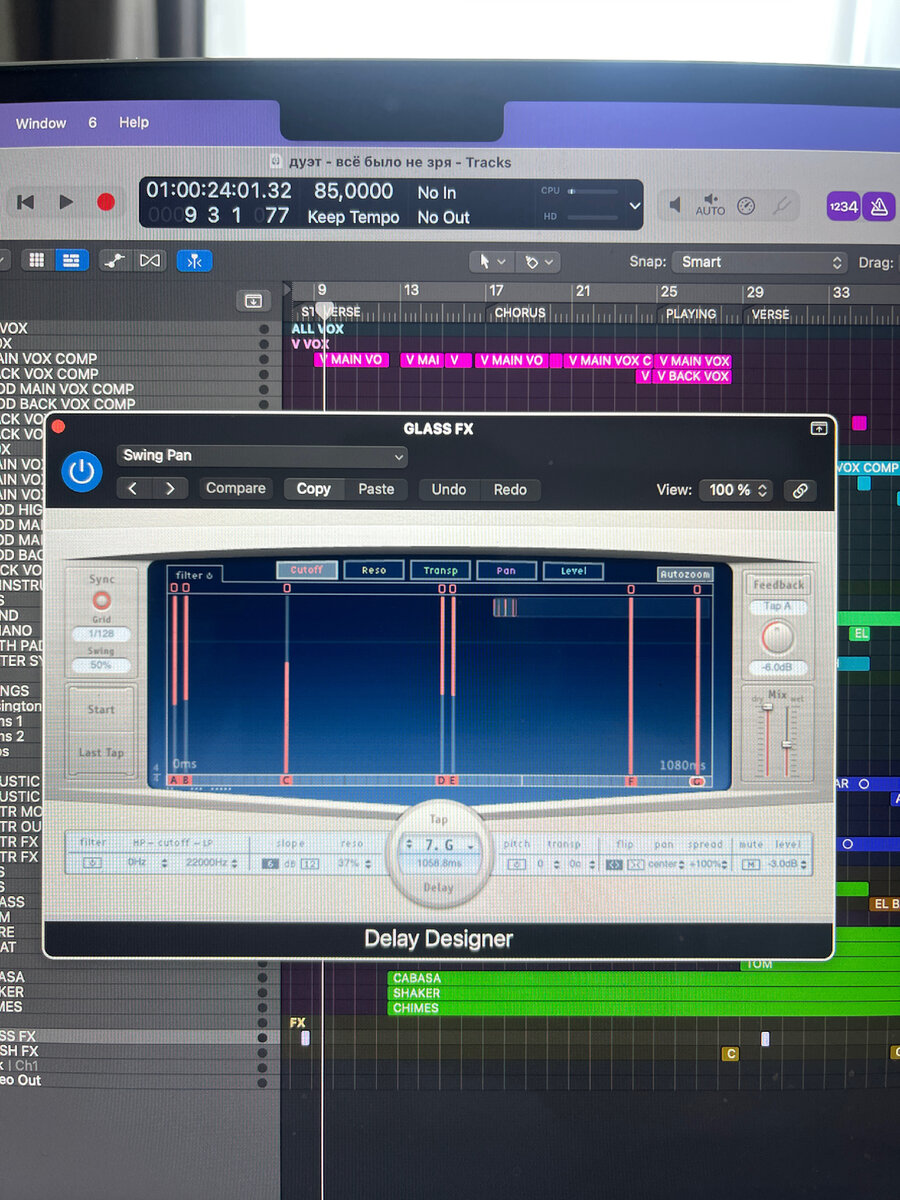
Task: Select the list view icon in Tracks toolbar
Action: coord(70,260)
